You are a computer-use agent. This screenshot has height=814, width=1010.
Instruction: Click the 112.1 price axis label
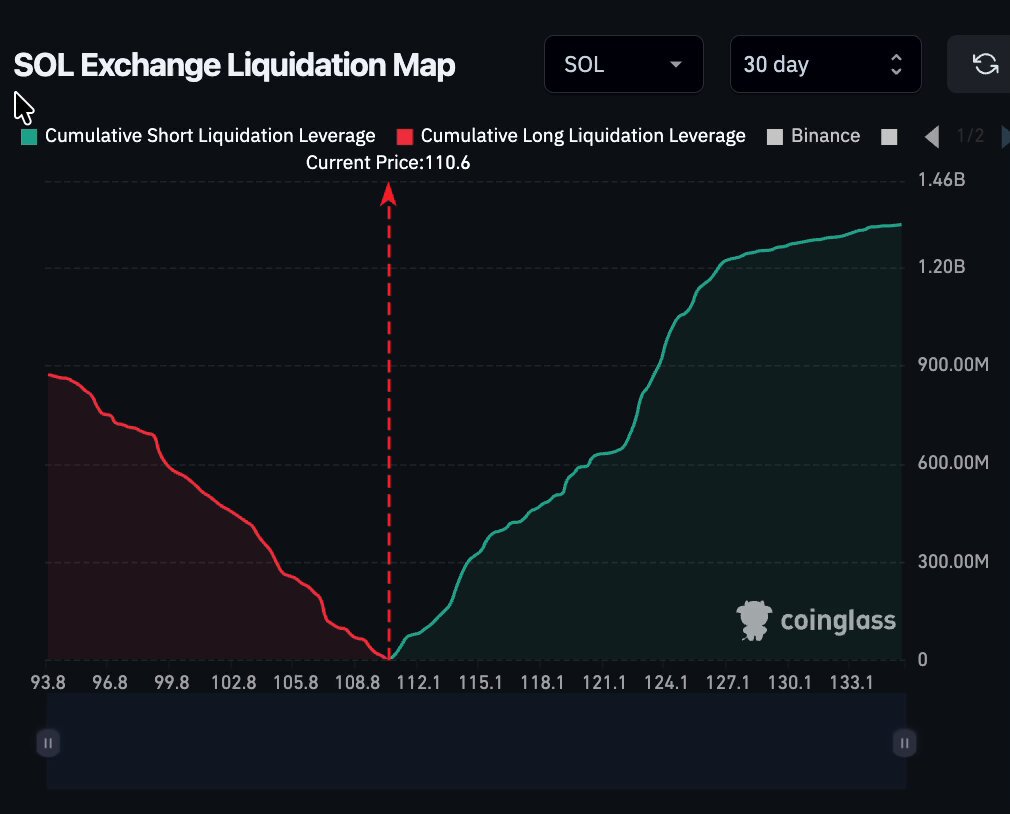tap(419, 683)
